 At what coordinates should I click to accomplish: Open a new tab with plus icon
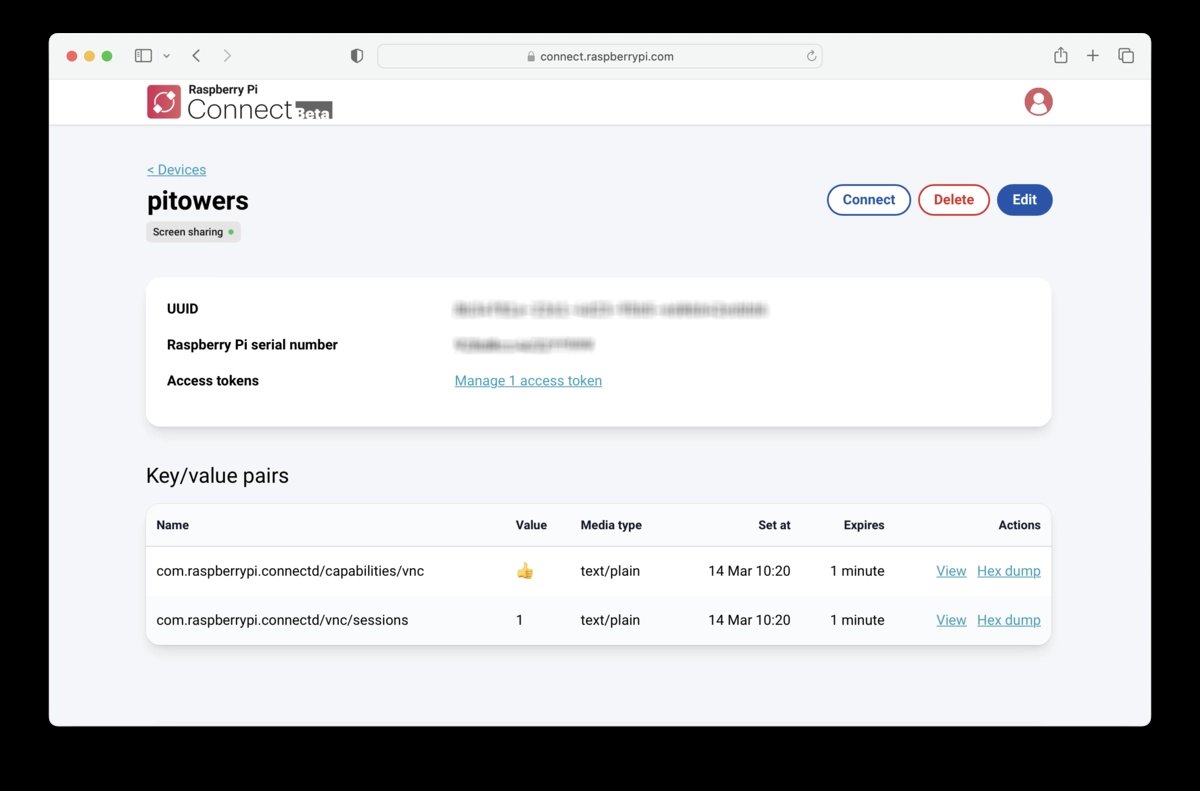[x=1093, y=56]
